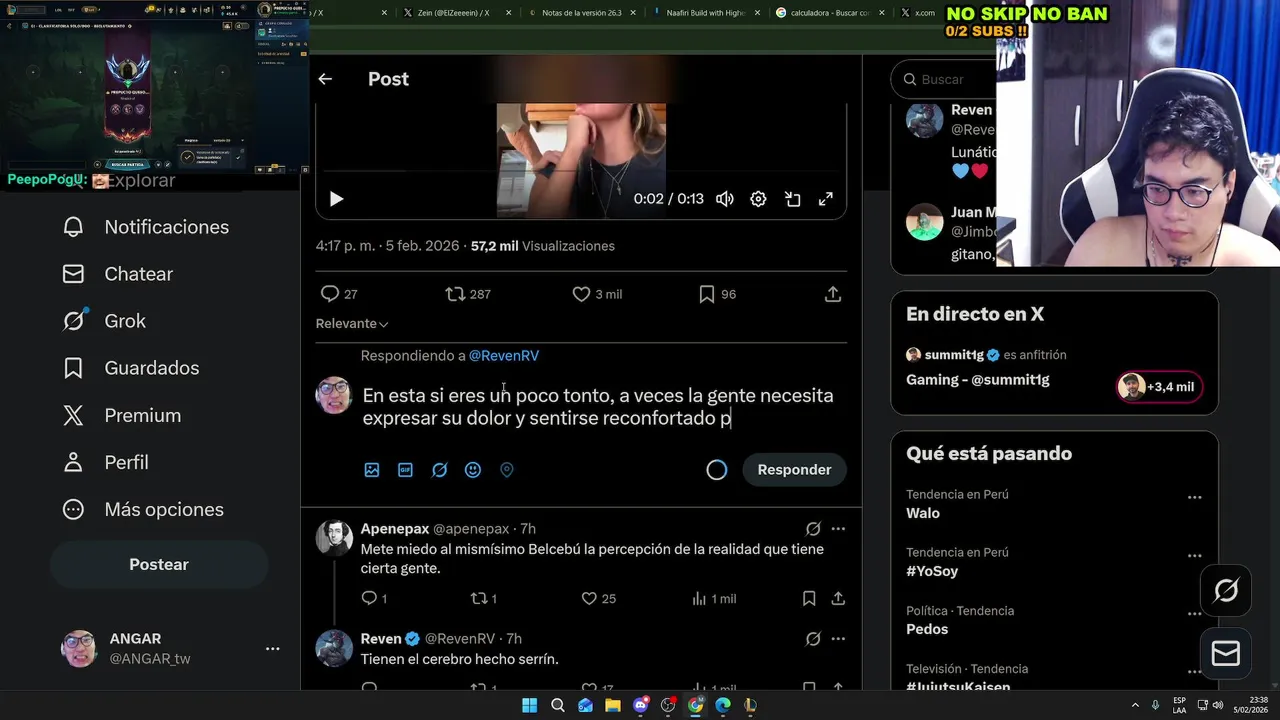The image size is (1280, 720).
Task: Mute the video volume icon
Action: [x=725, y=199]
